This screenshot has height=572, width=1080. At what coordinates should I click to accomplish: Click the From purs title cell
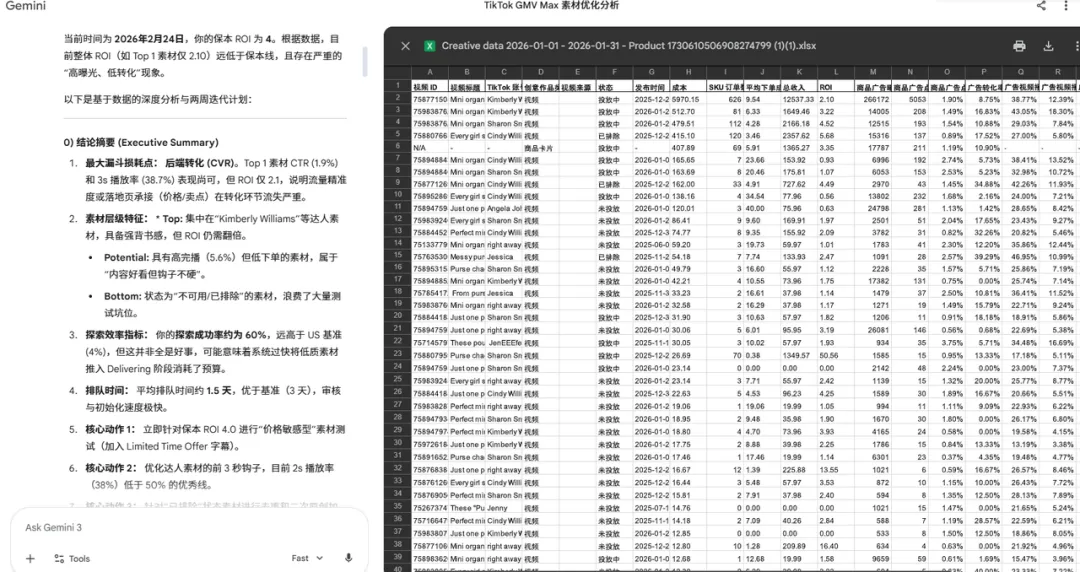(x=466, y=293)
